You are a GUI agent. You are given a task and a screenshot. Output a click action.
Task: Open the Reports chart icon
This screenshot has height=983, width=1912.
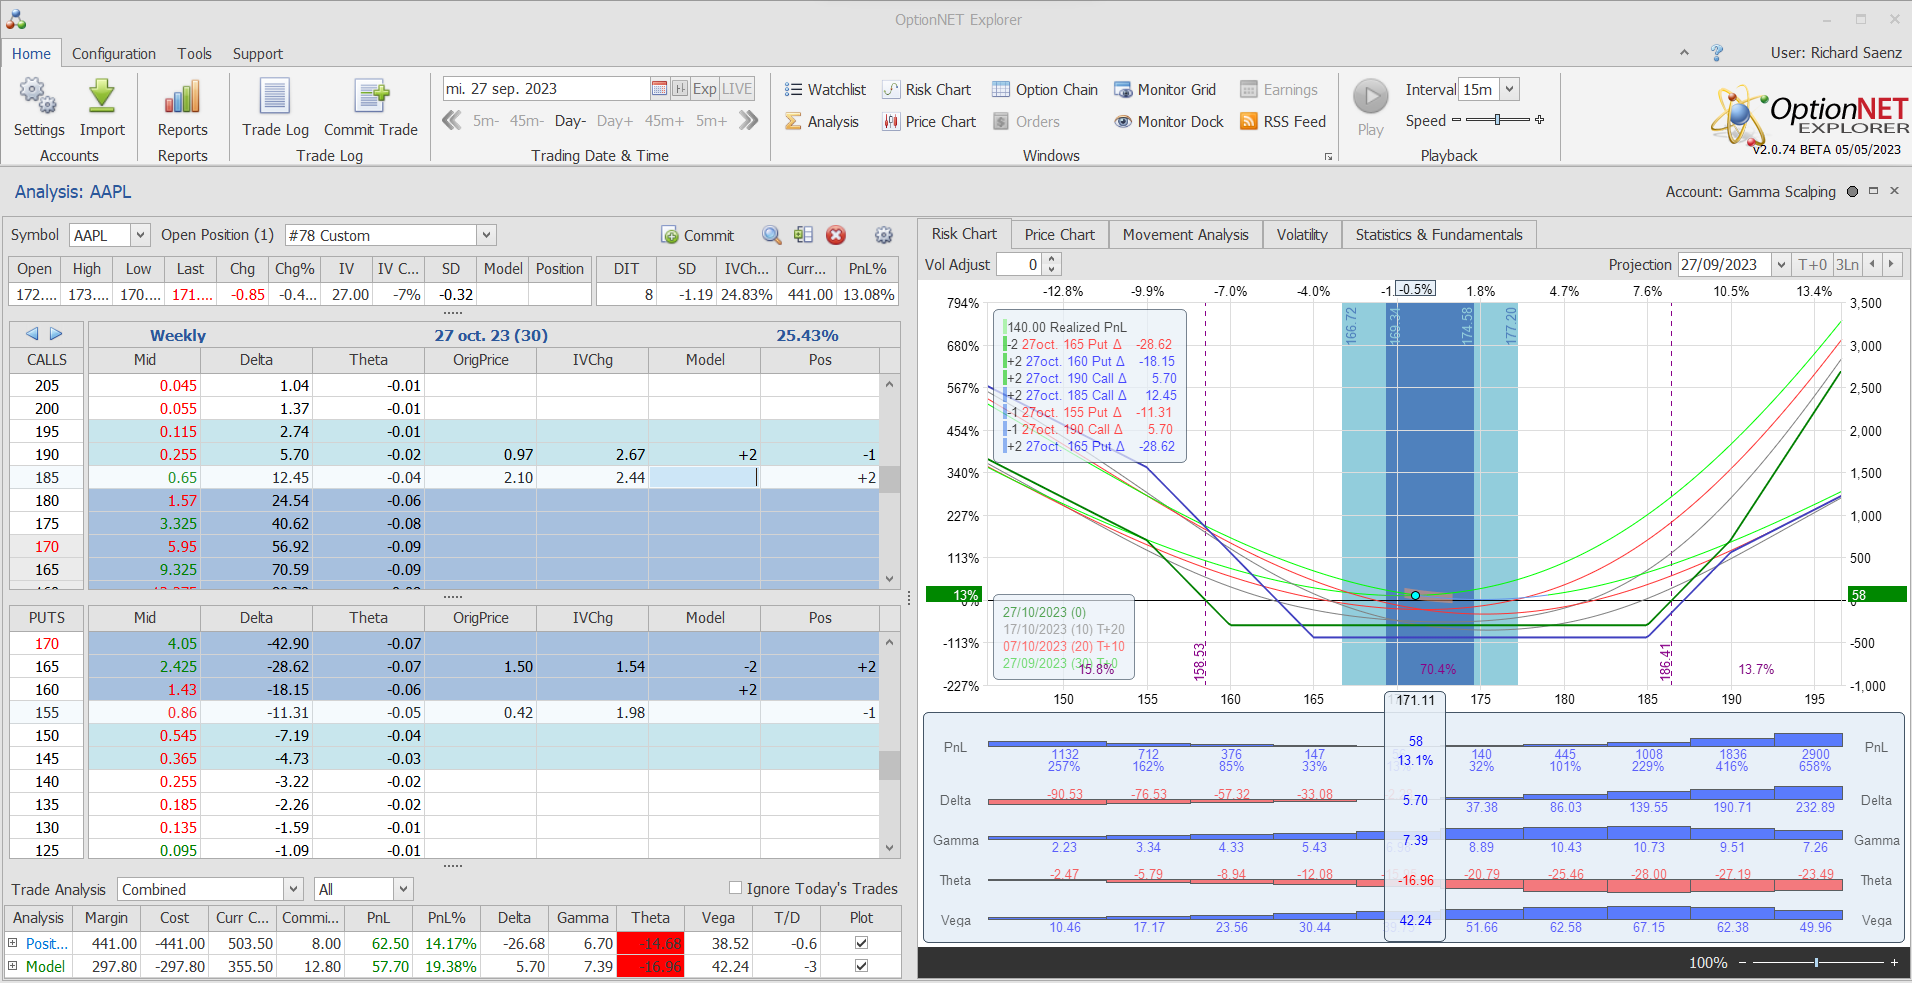point(182,97)
